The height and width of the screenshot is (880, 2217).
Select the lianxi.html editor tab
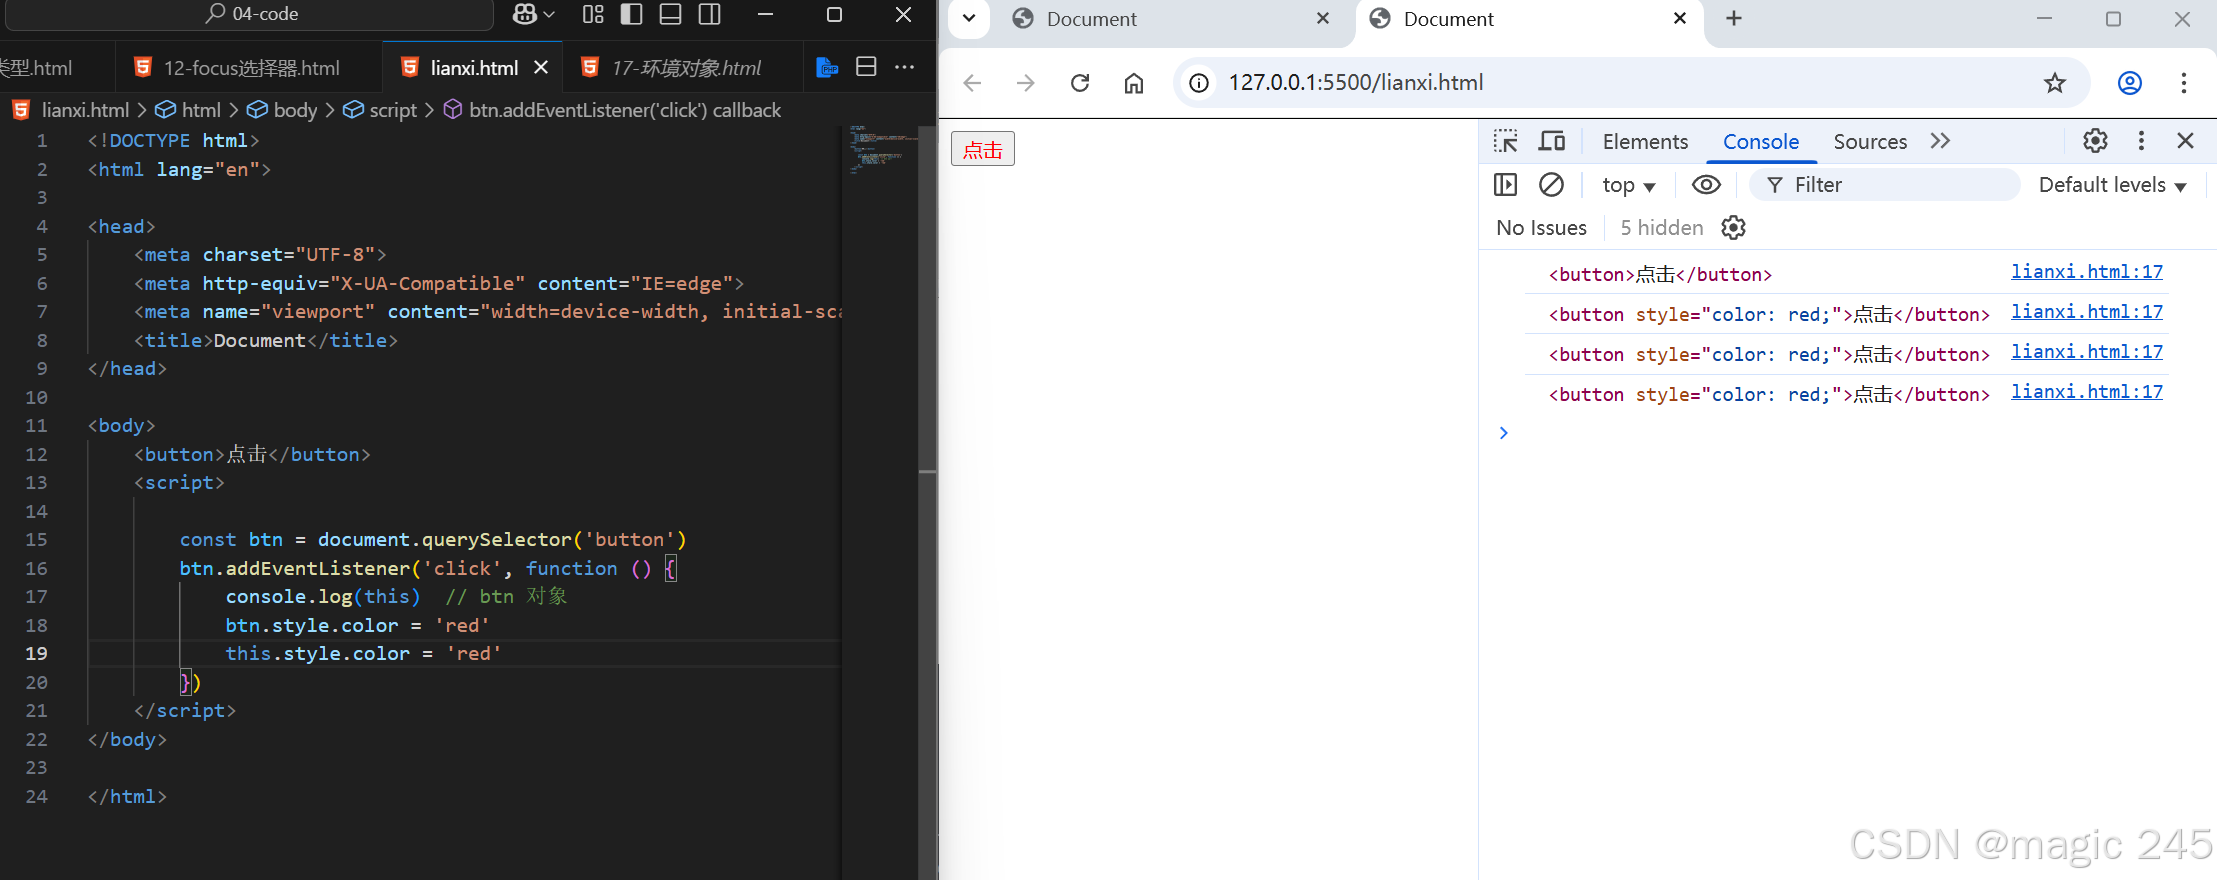(x=473, y=68)
